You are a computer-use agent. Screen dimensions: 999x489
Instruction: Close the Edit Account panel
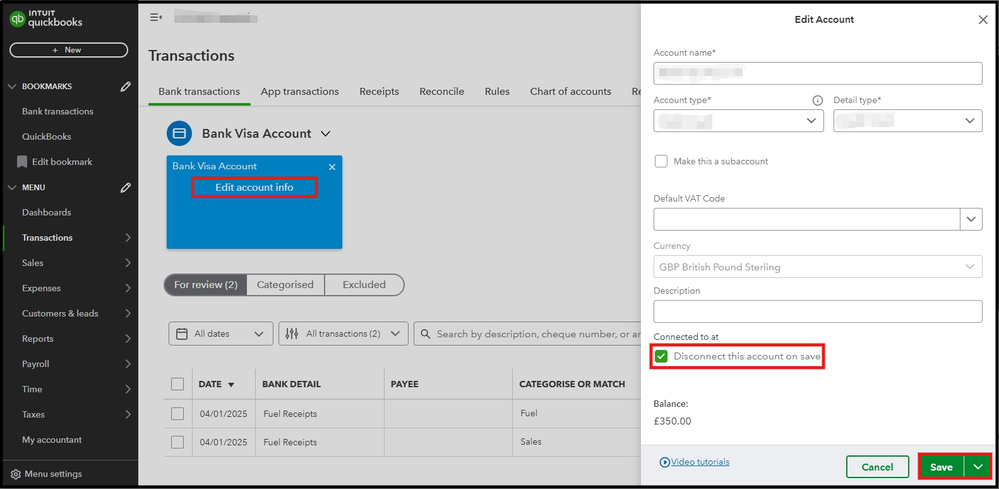point(983,20)
